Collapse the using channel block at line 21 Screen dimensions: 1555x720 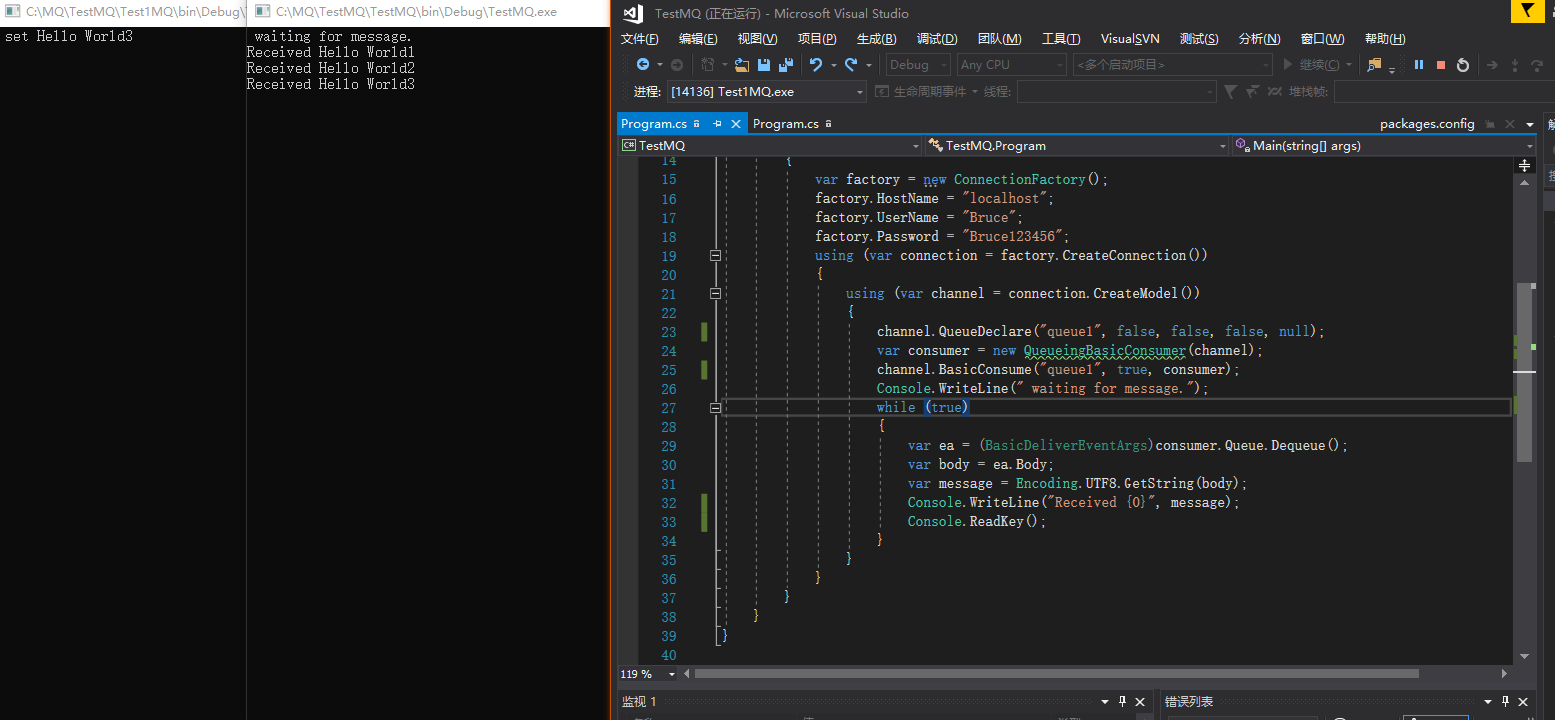pyautogui.click(x=715, y=293)
